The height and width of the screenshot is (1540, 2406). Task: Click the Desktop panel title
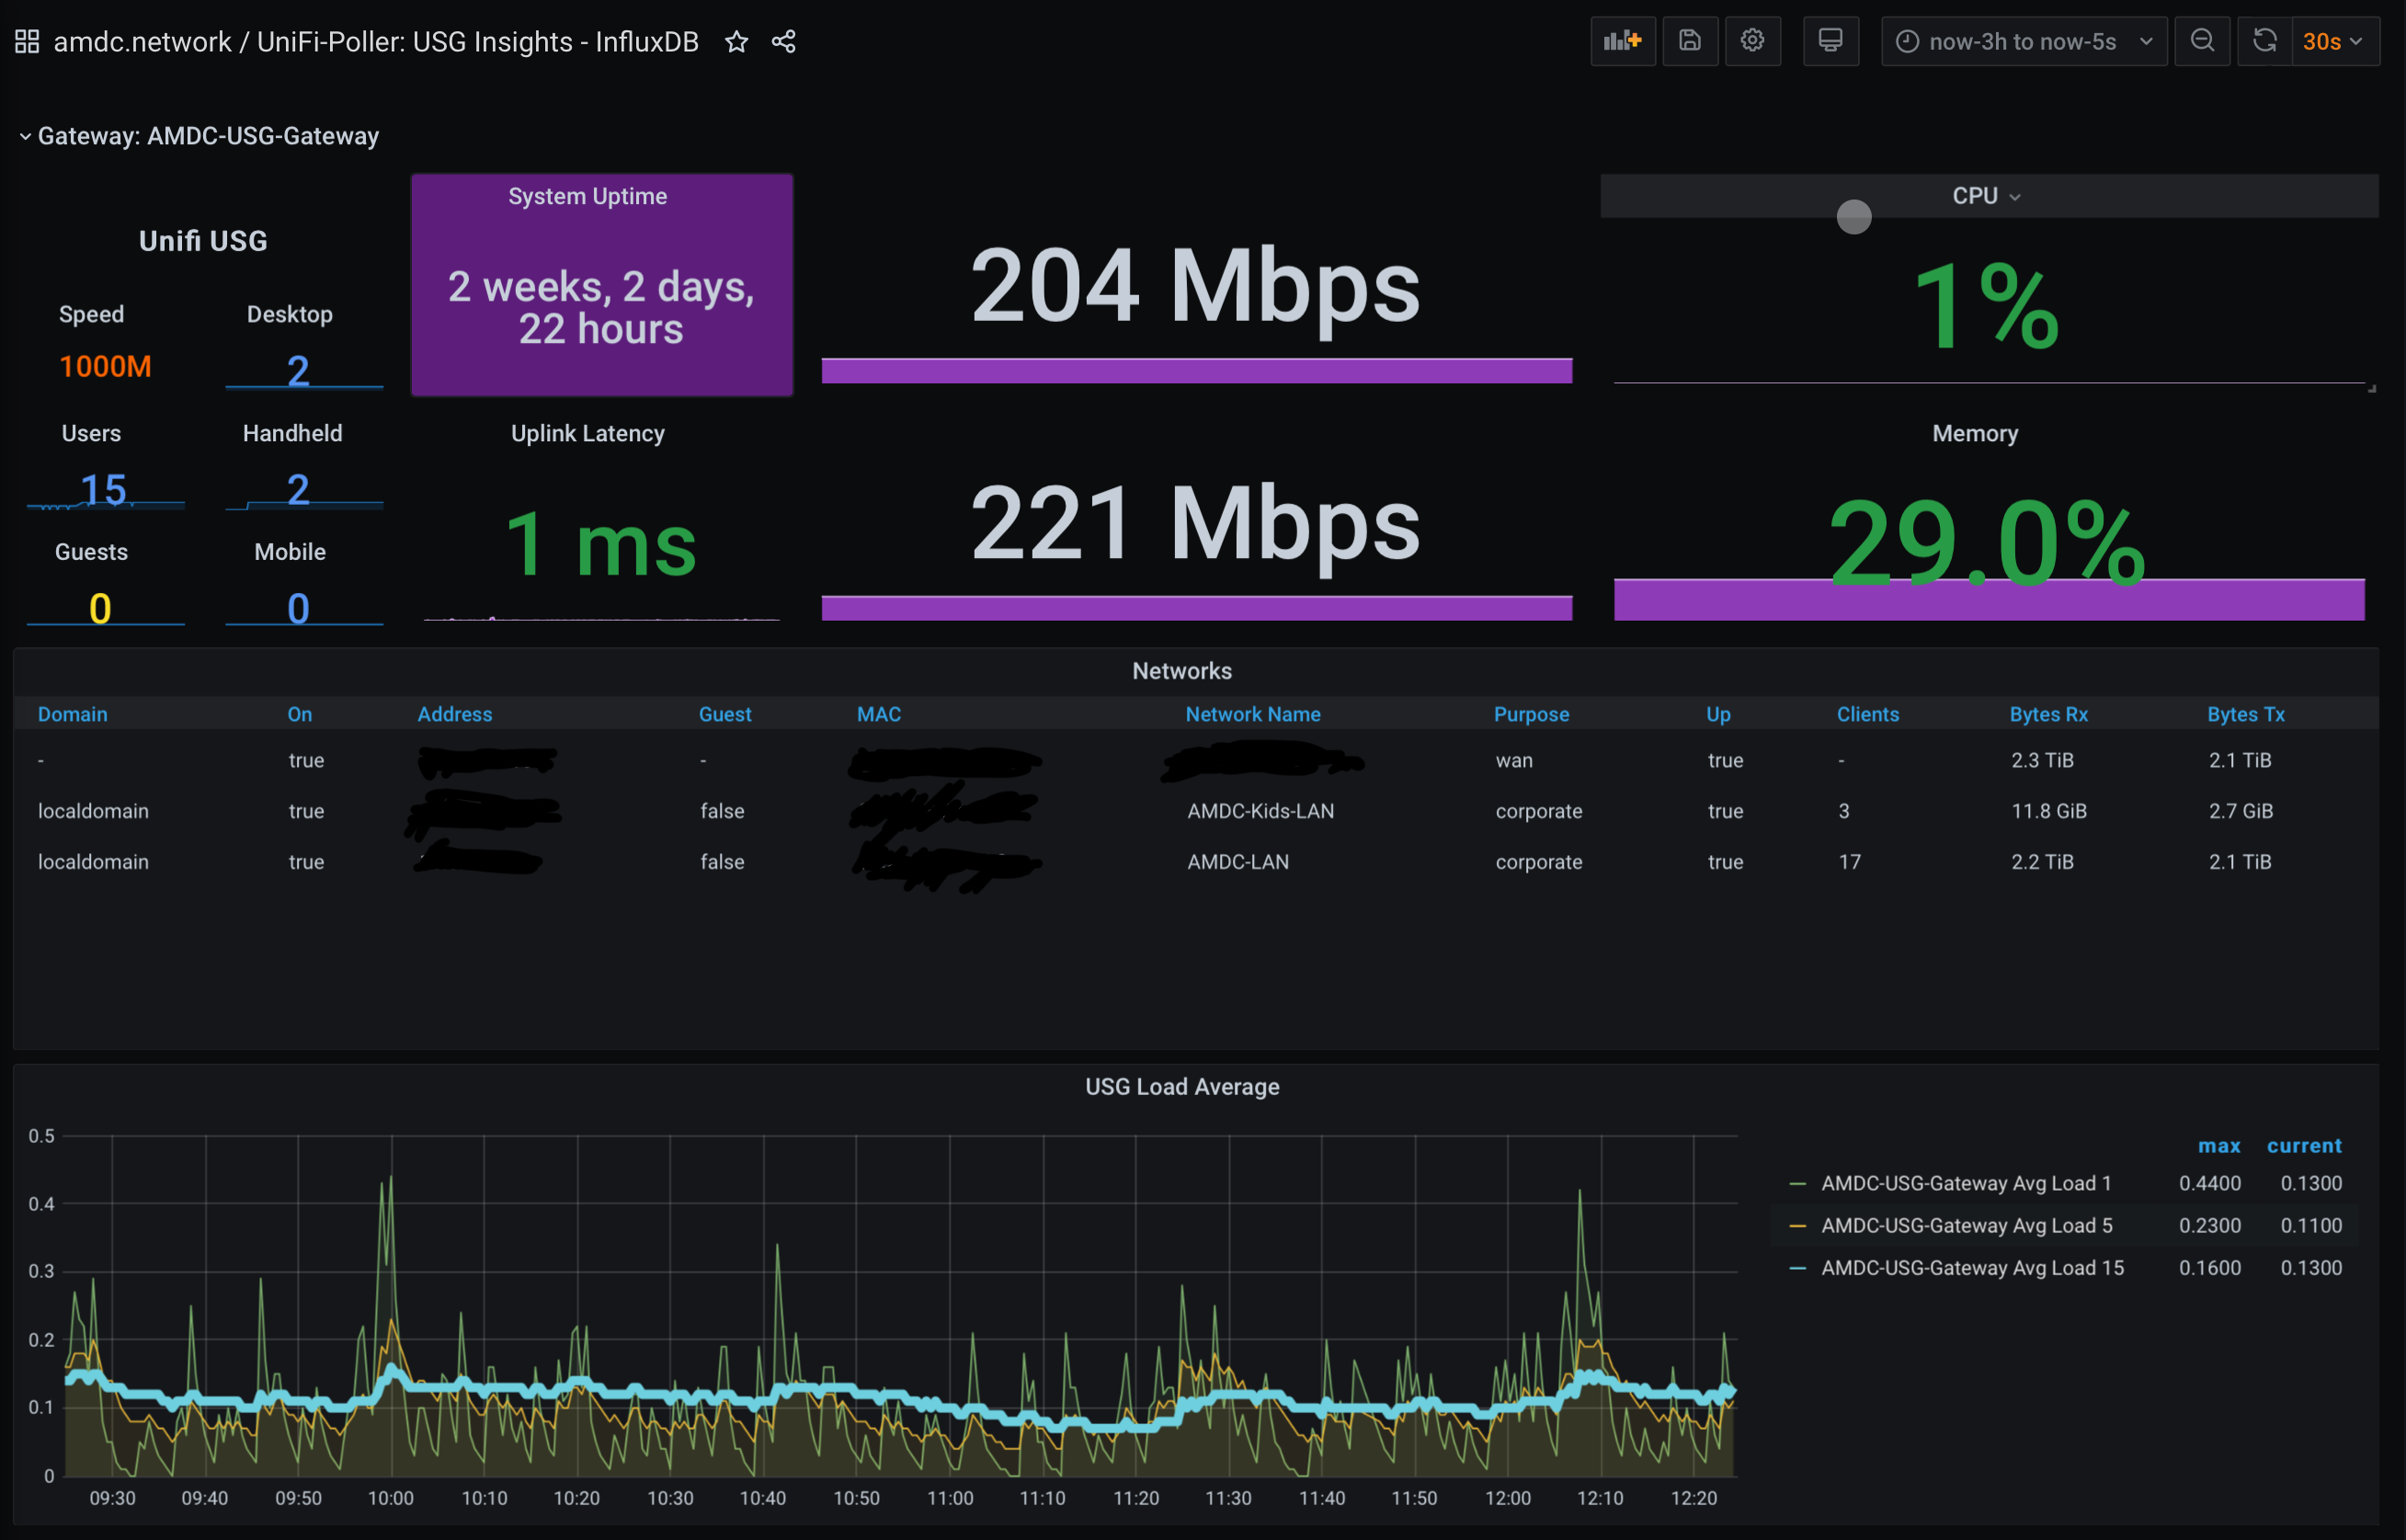[290, 314]
